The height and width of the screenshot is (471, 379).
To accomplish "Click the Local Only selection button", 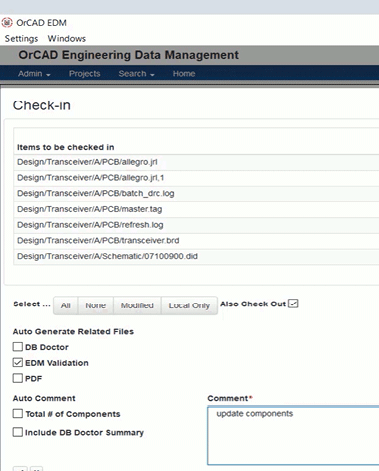I will point(189,305).
